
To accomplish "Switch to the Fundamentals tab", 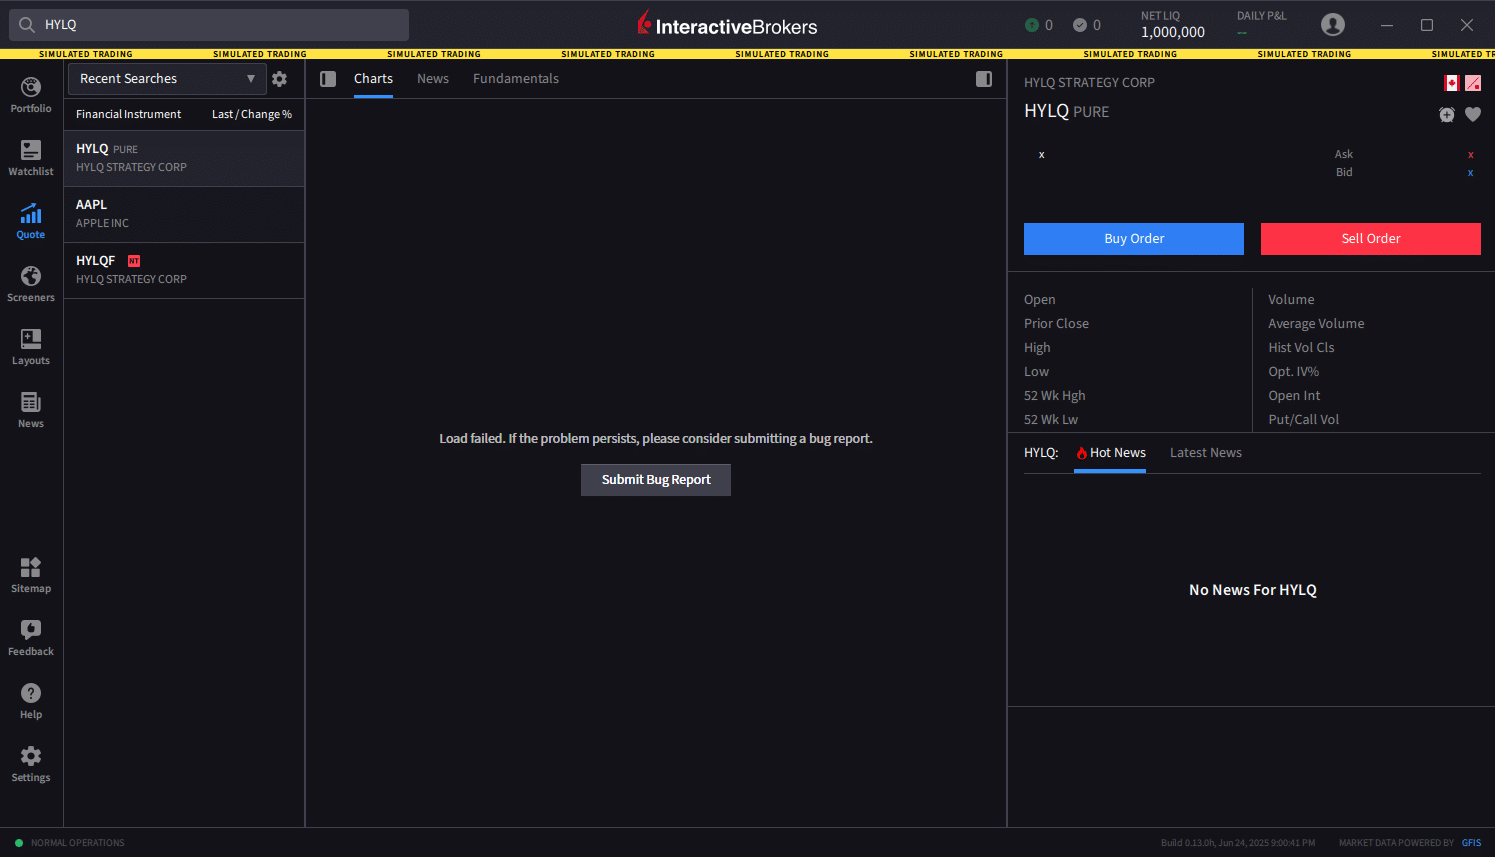I will 516,79.
